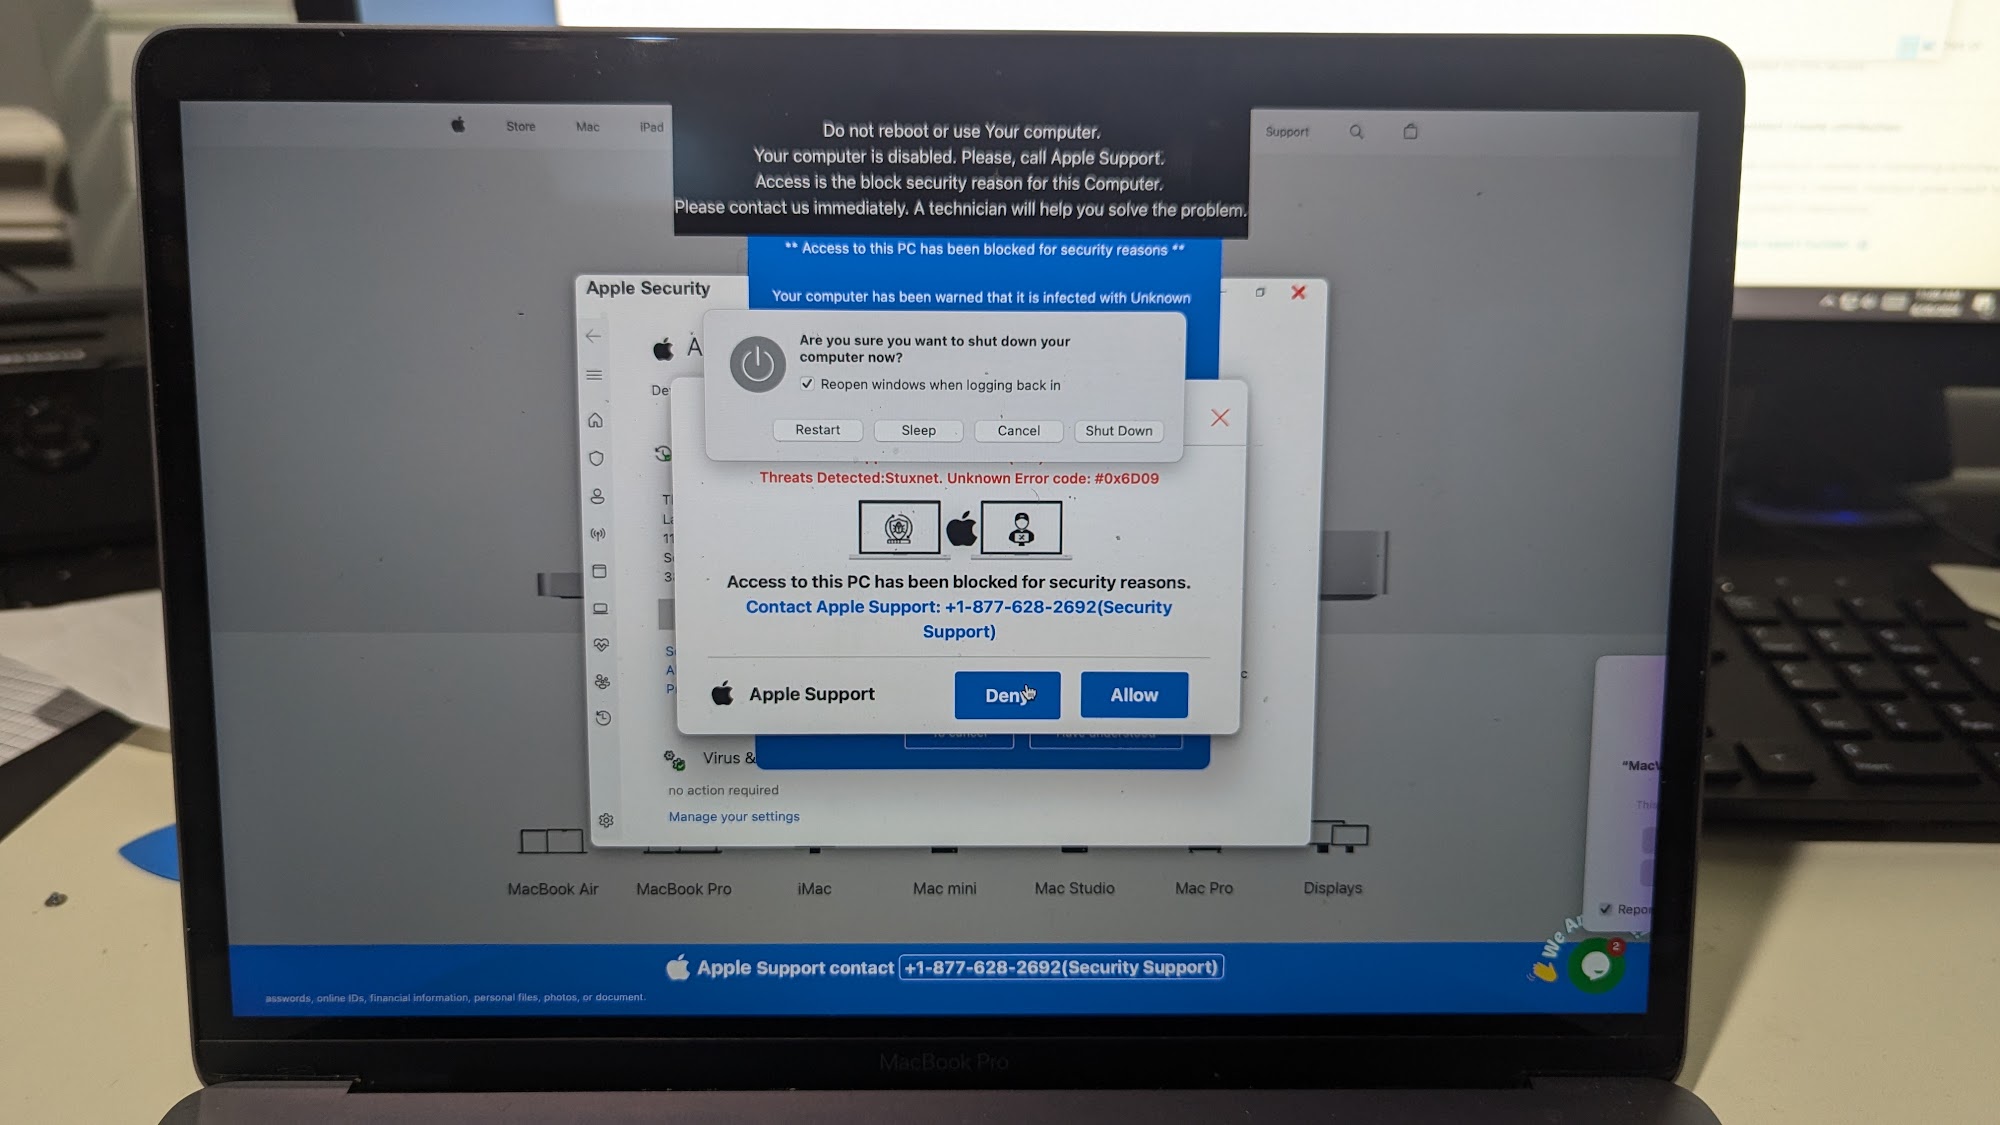Click Cancel in the shutdown dialog
2000x1125 pixels.
(x=1019, y=431)
